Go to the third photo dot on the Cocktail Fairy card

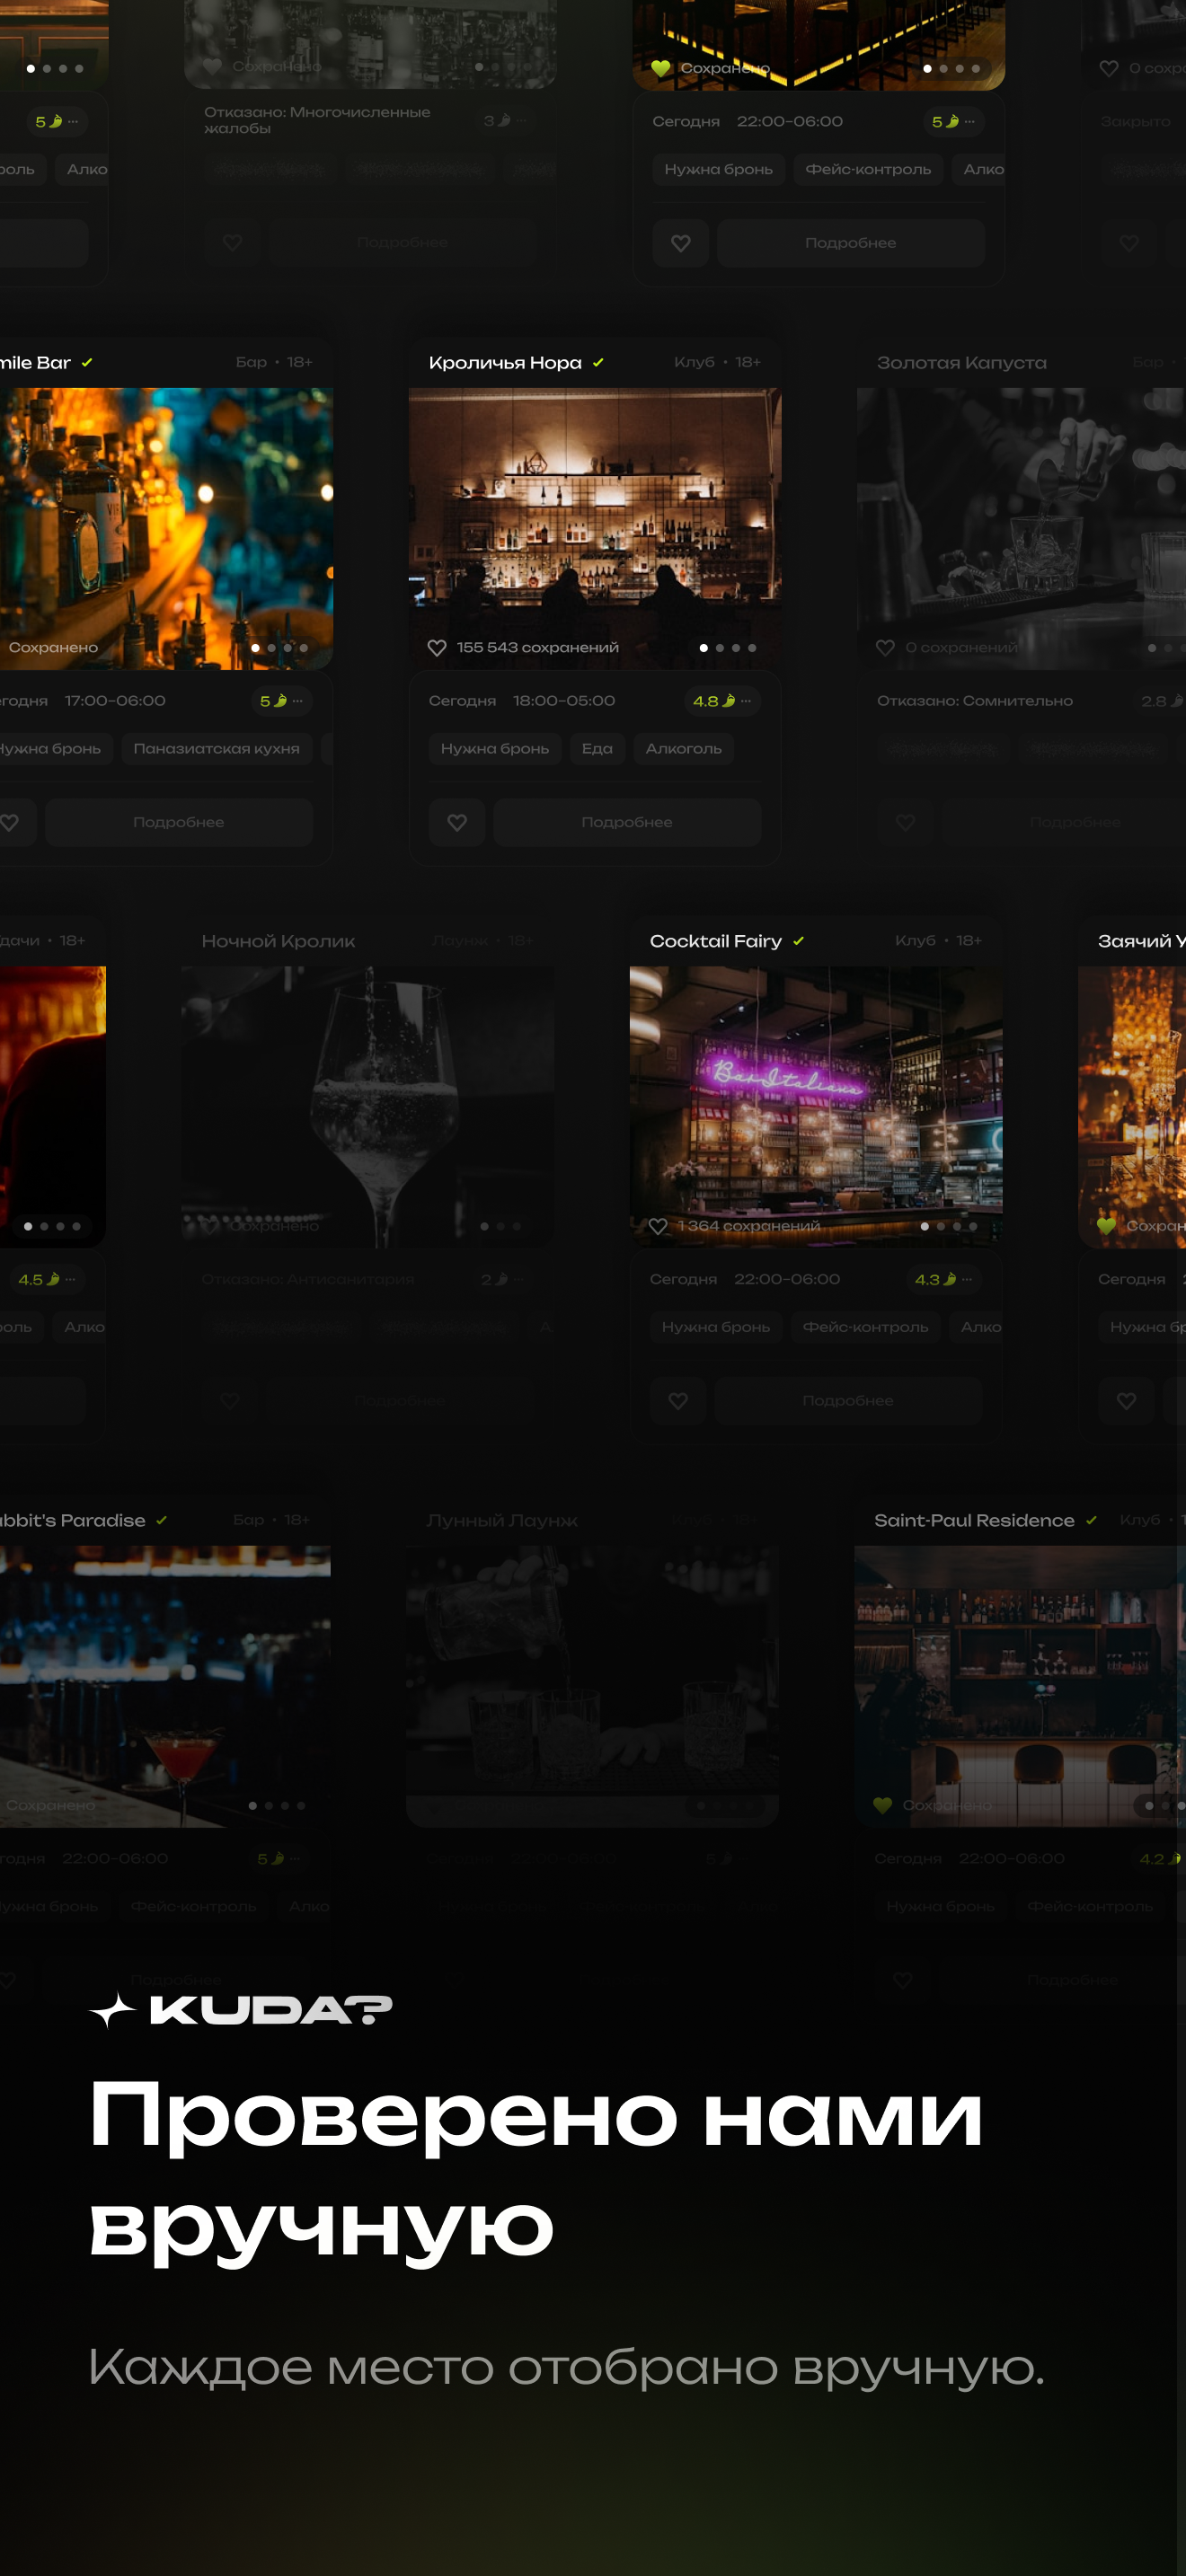tap(957, 1226)
